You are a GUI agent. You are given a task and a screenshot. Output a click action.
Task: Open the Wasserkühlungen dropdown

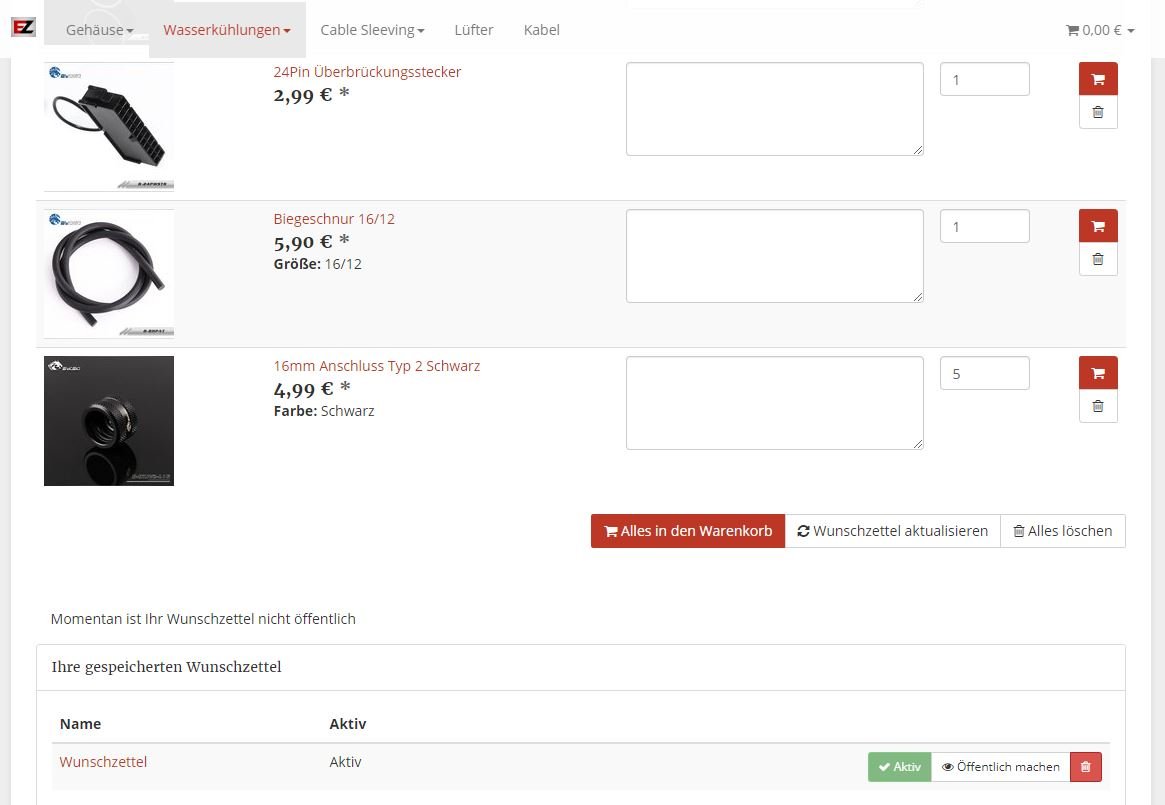(x=227, y=30)
